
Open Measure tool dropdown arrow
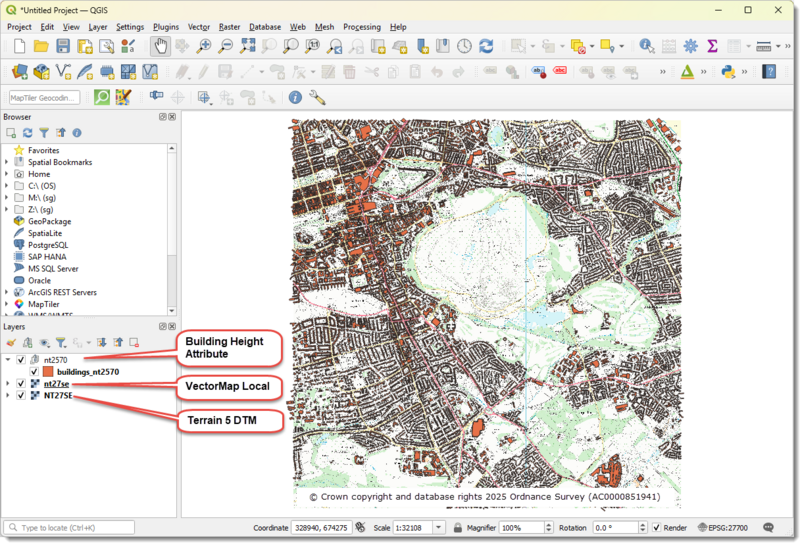779,46
